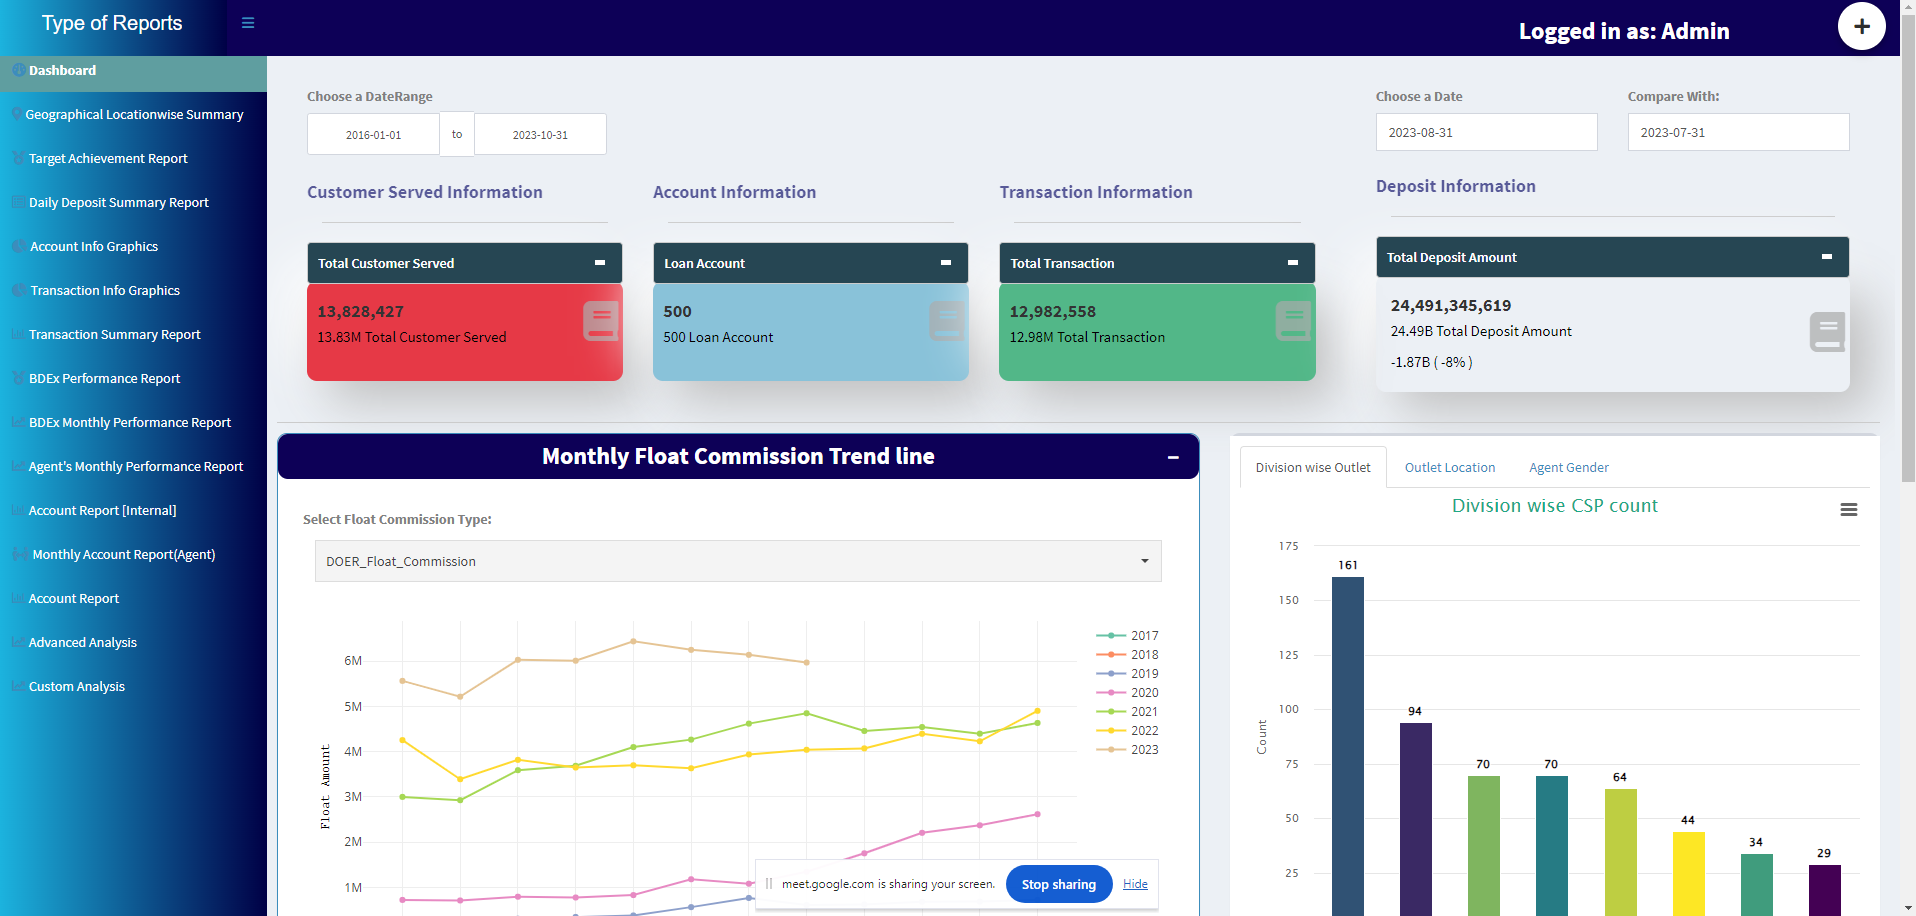Collapse the Total Deposit Amount card
This screenshot has height=916, width=1916.
[1827, 257]
